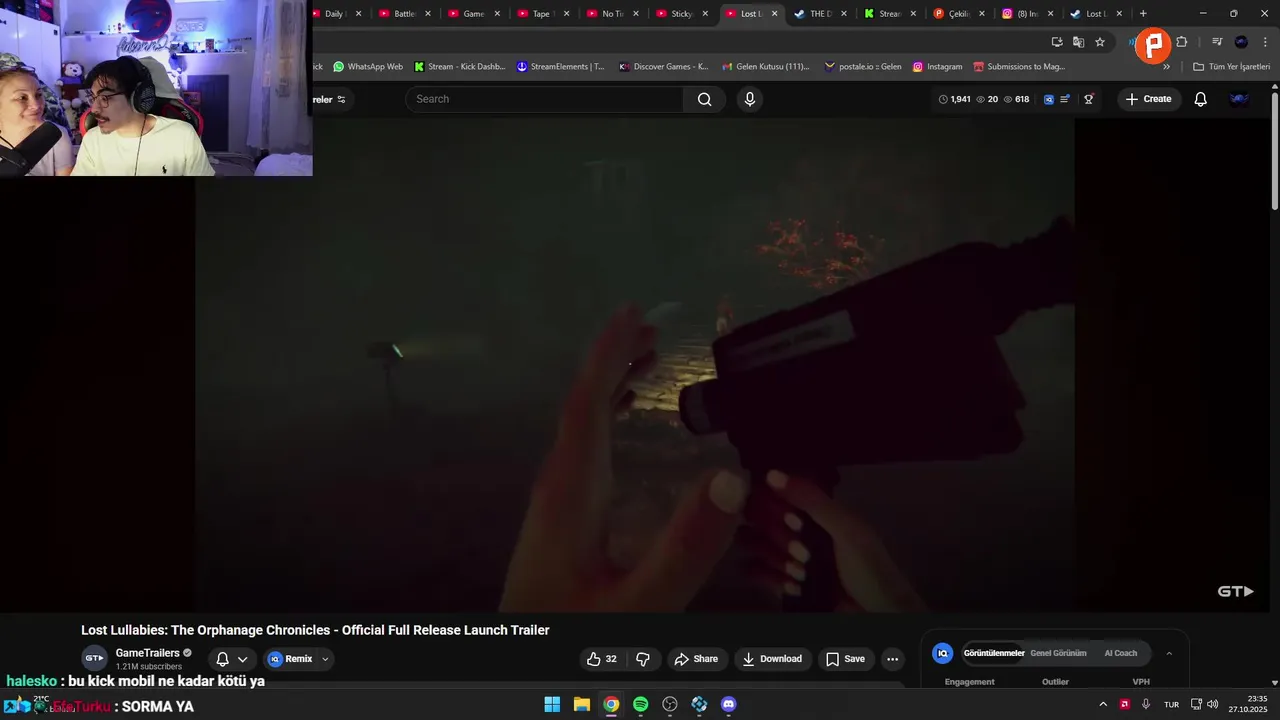Click the video player area
Viewport: 1280px width, 720px height.
(635, 365)
